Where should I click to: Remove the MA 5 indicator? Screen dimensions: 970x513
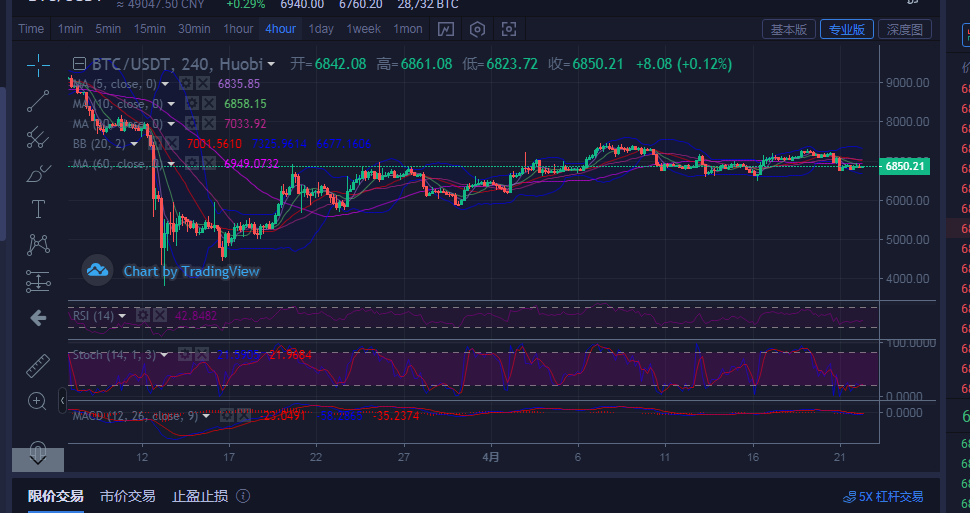202,84
